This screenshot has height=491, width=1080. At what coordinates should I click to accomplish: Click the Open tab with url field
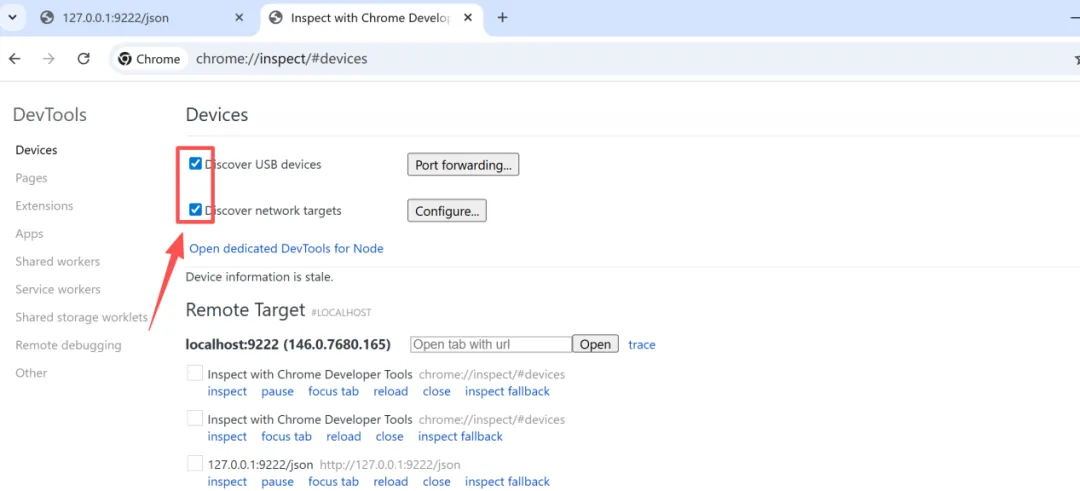(x=491, y=344)
